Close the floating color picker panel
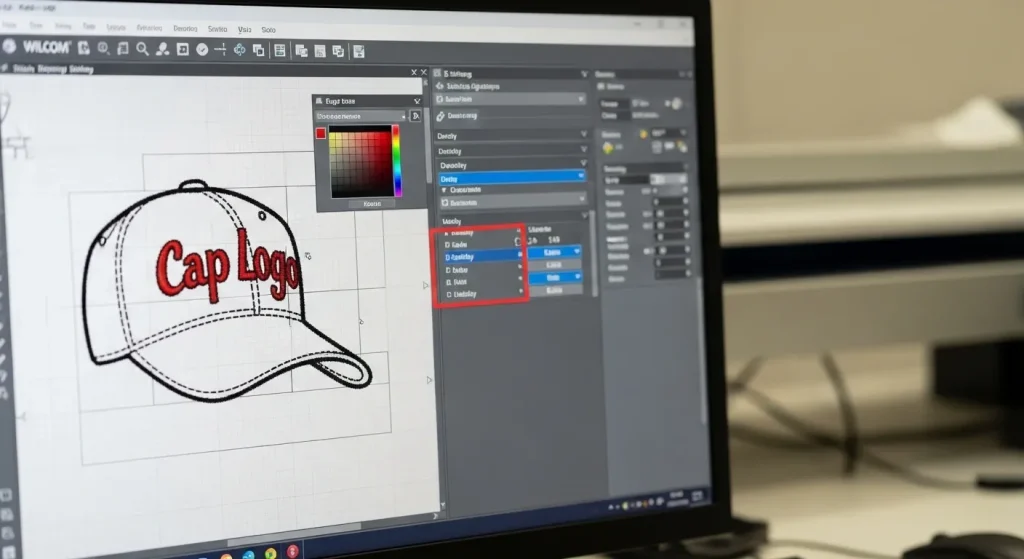 pos(417,101)
